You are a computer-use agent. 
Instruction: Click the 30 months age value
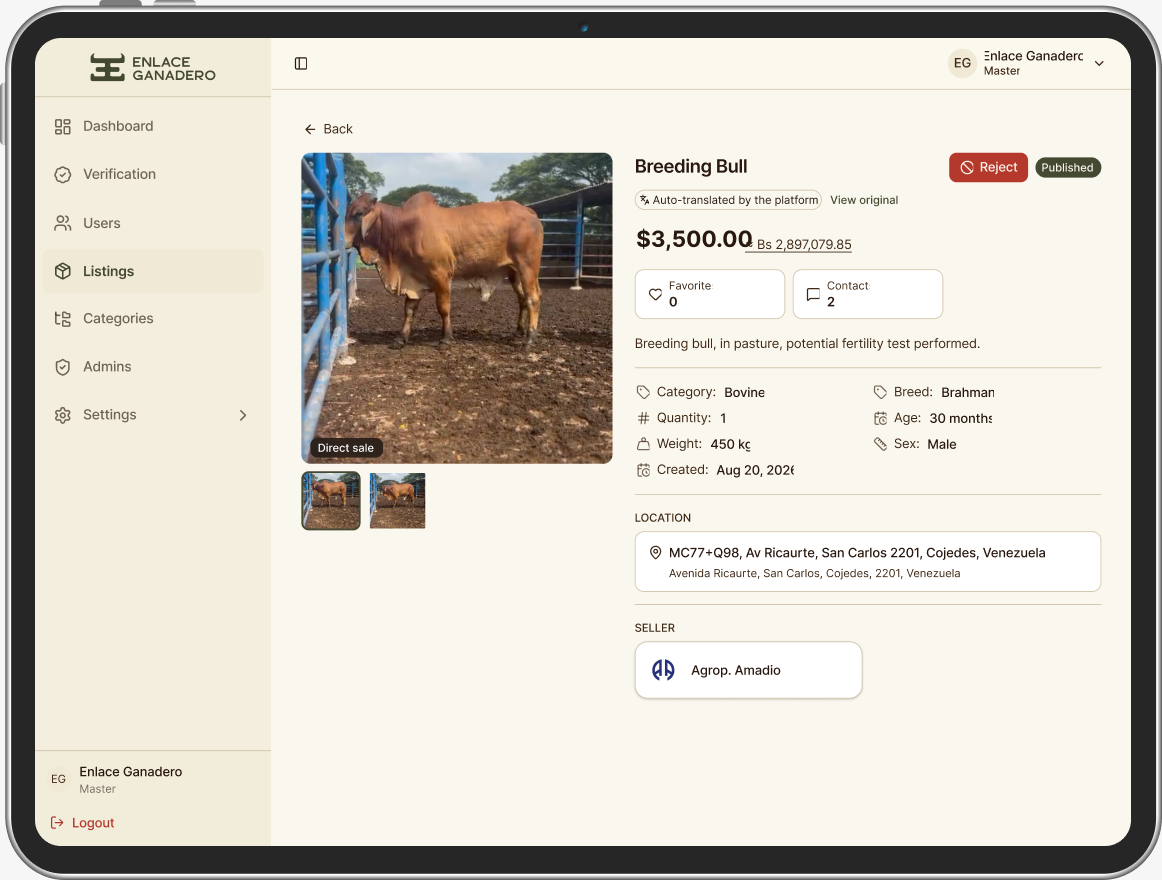click(x=960, y=418)
